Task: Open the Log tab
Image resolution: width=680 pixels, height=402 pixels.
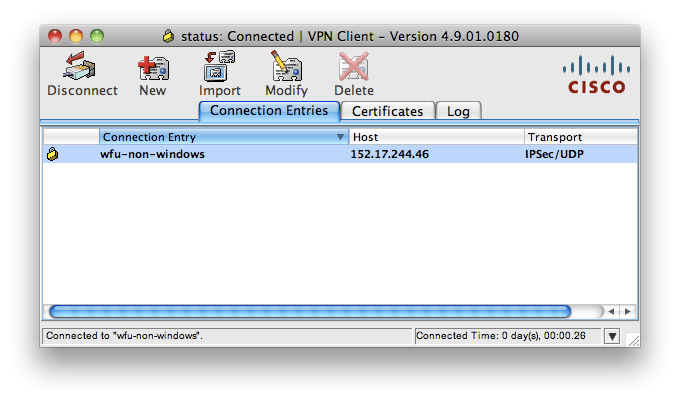Action: pyautogui.click(x=458, y=111)
